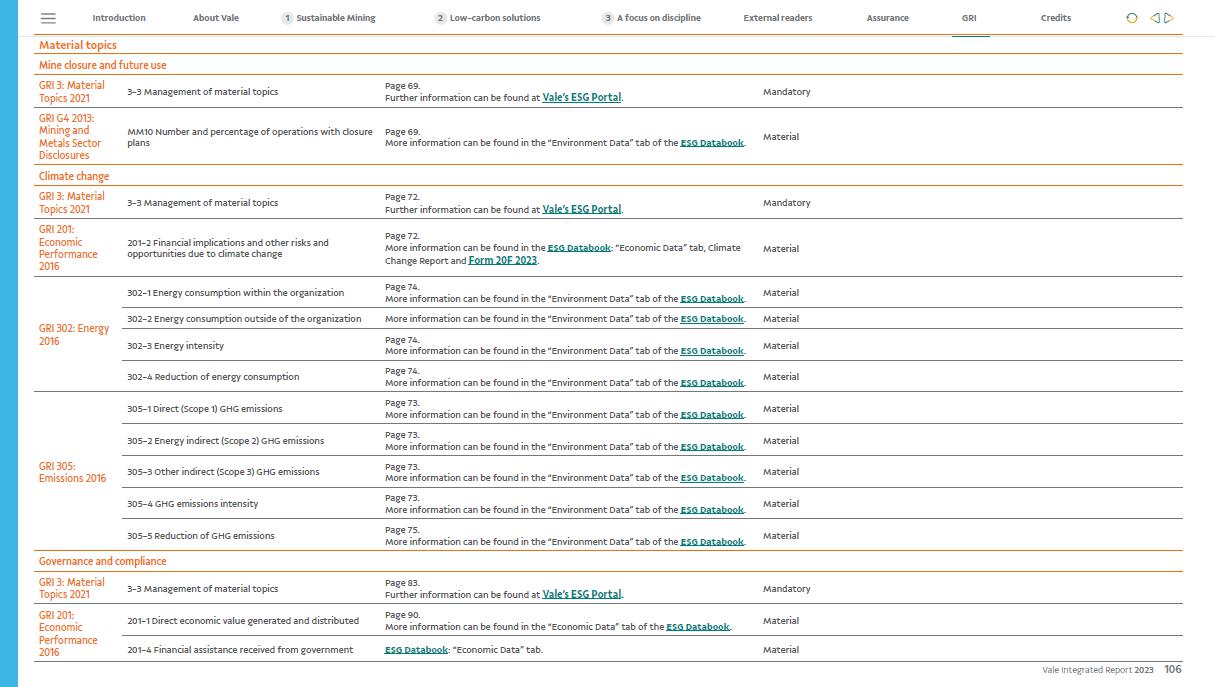
Task: Go to next page with right arrow
Action: click(x=1169, y=18)
